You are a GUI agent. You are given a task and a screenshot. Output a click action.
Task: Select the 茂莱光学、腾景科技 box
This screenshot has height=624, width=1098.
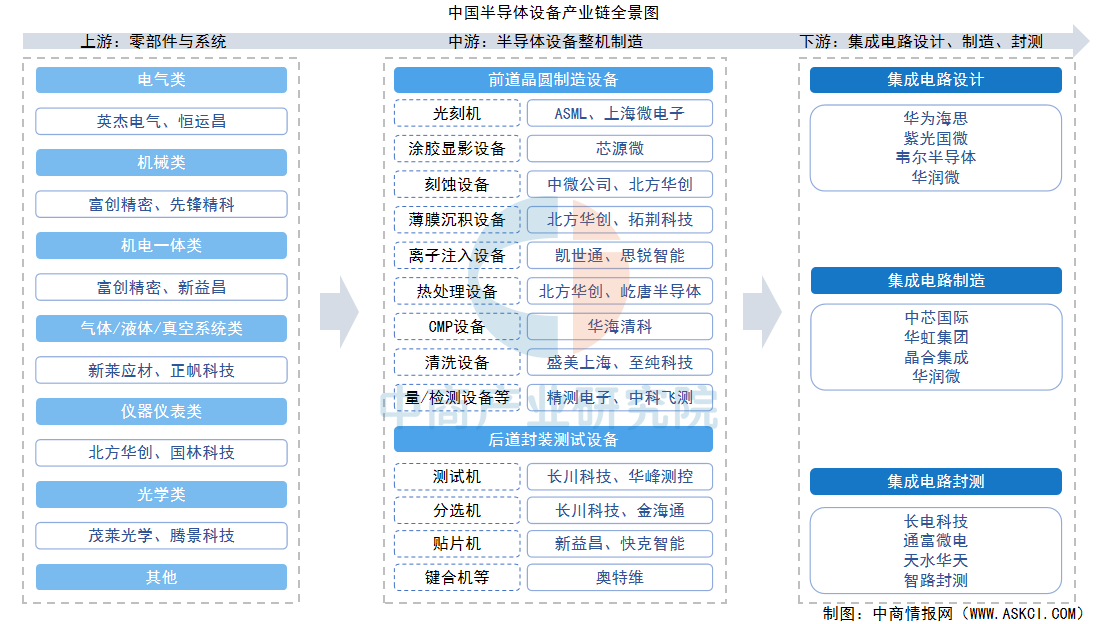pos(161,536)
